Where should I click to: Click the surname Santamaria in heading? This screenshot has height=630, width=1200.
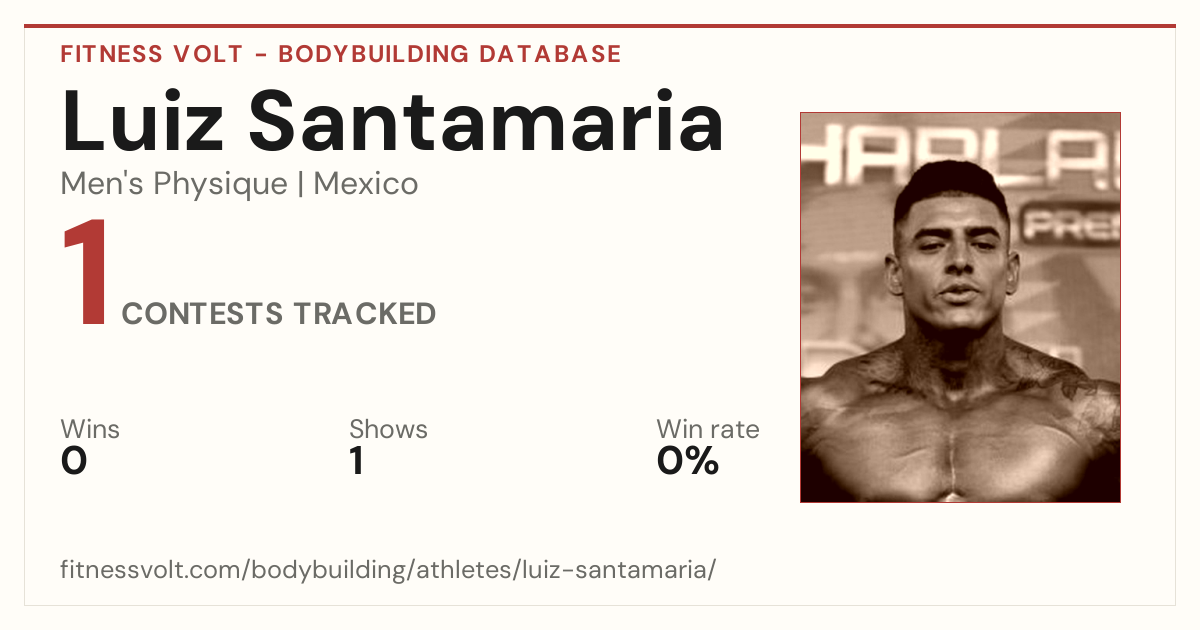[x=485, y=119]
